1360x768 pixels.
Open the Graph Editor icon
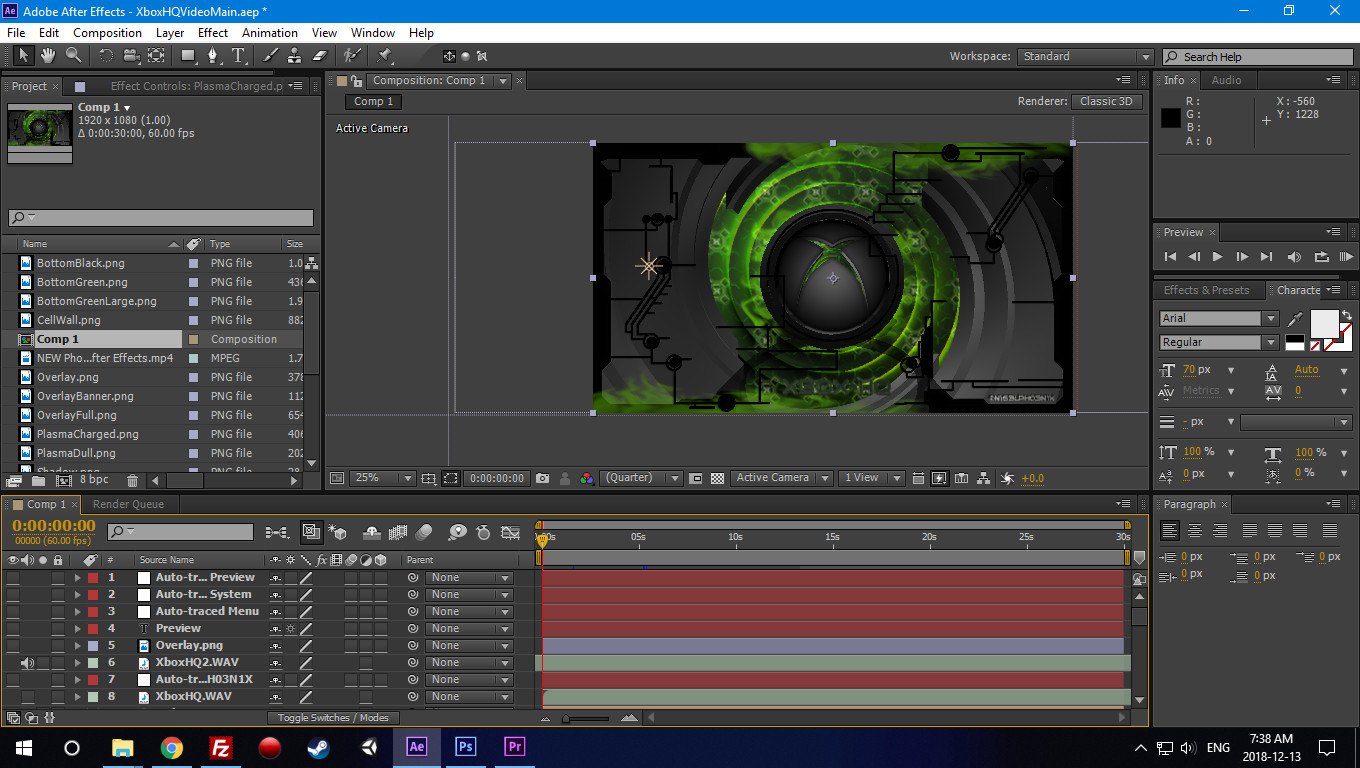[510, 532]
